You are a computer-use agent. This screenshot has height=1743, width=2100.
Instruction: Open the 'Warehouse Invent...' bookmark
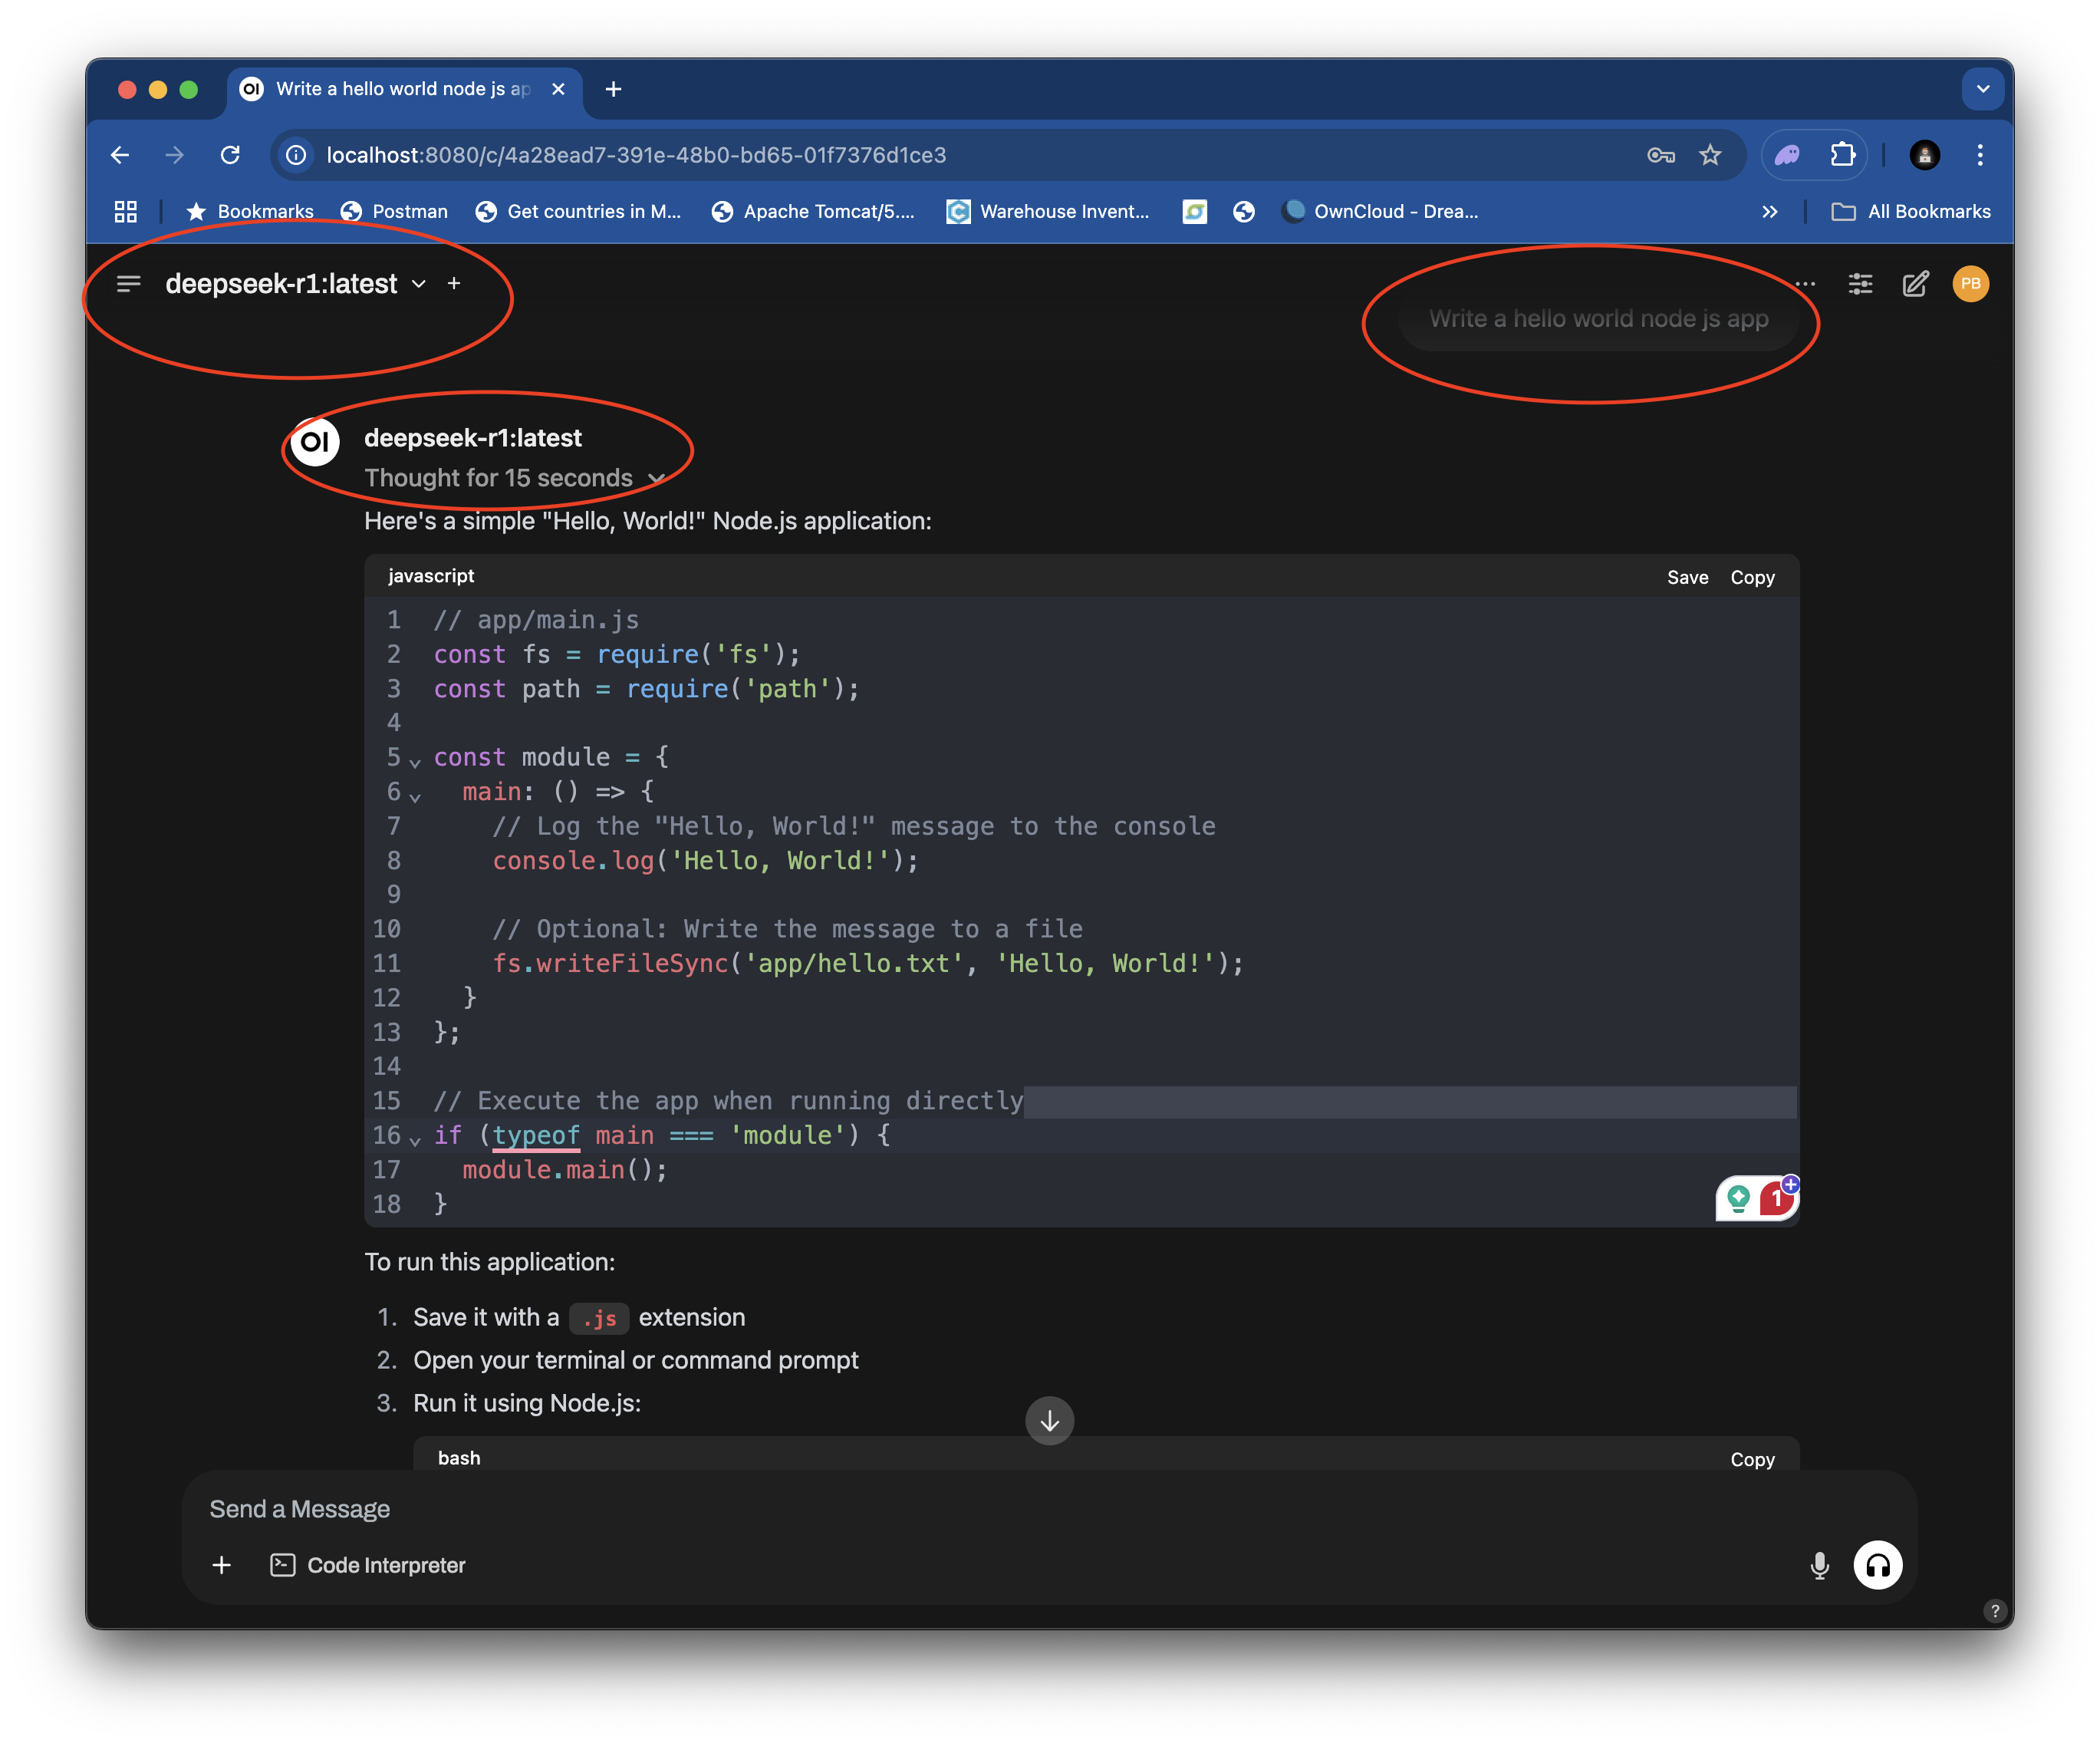point(1048,211)
